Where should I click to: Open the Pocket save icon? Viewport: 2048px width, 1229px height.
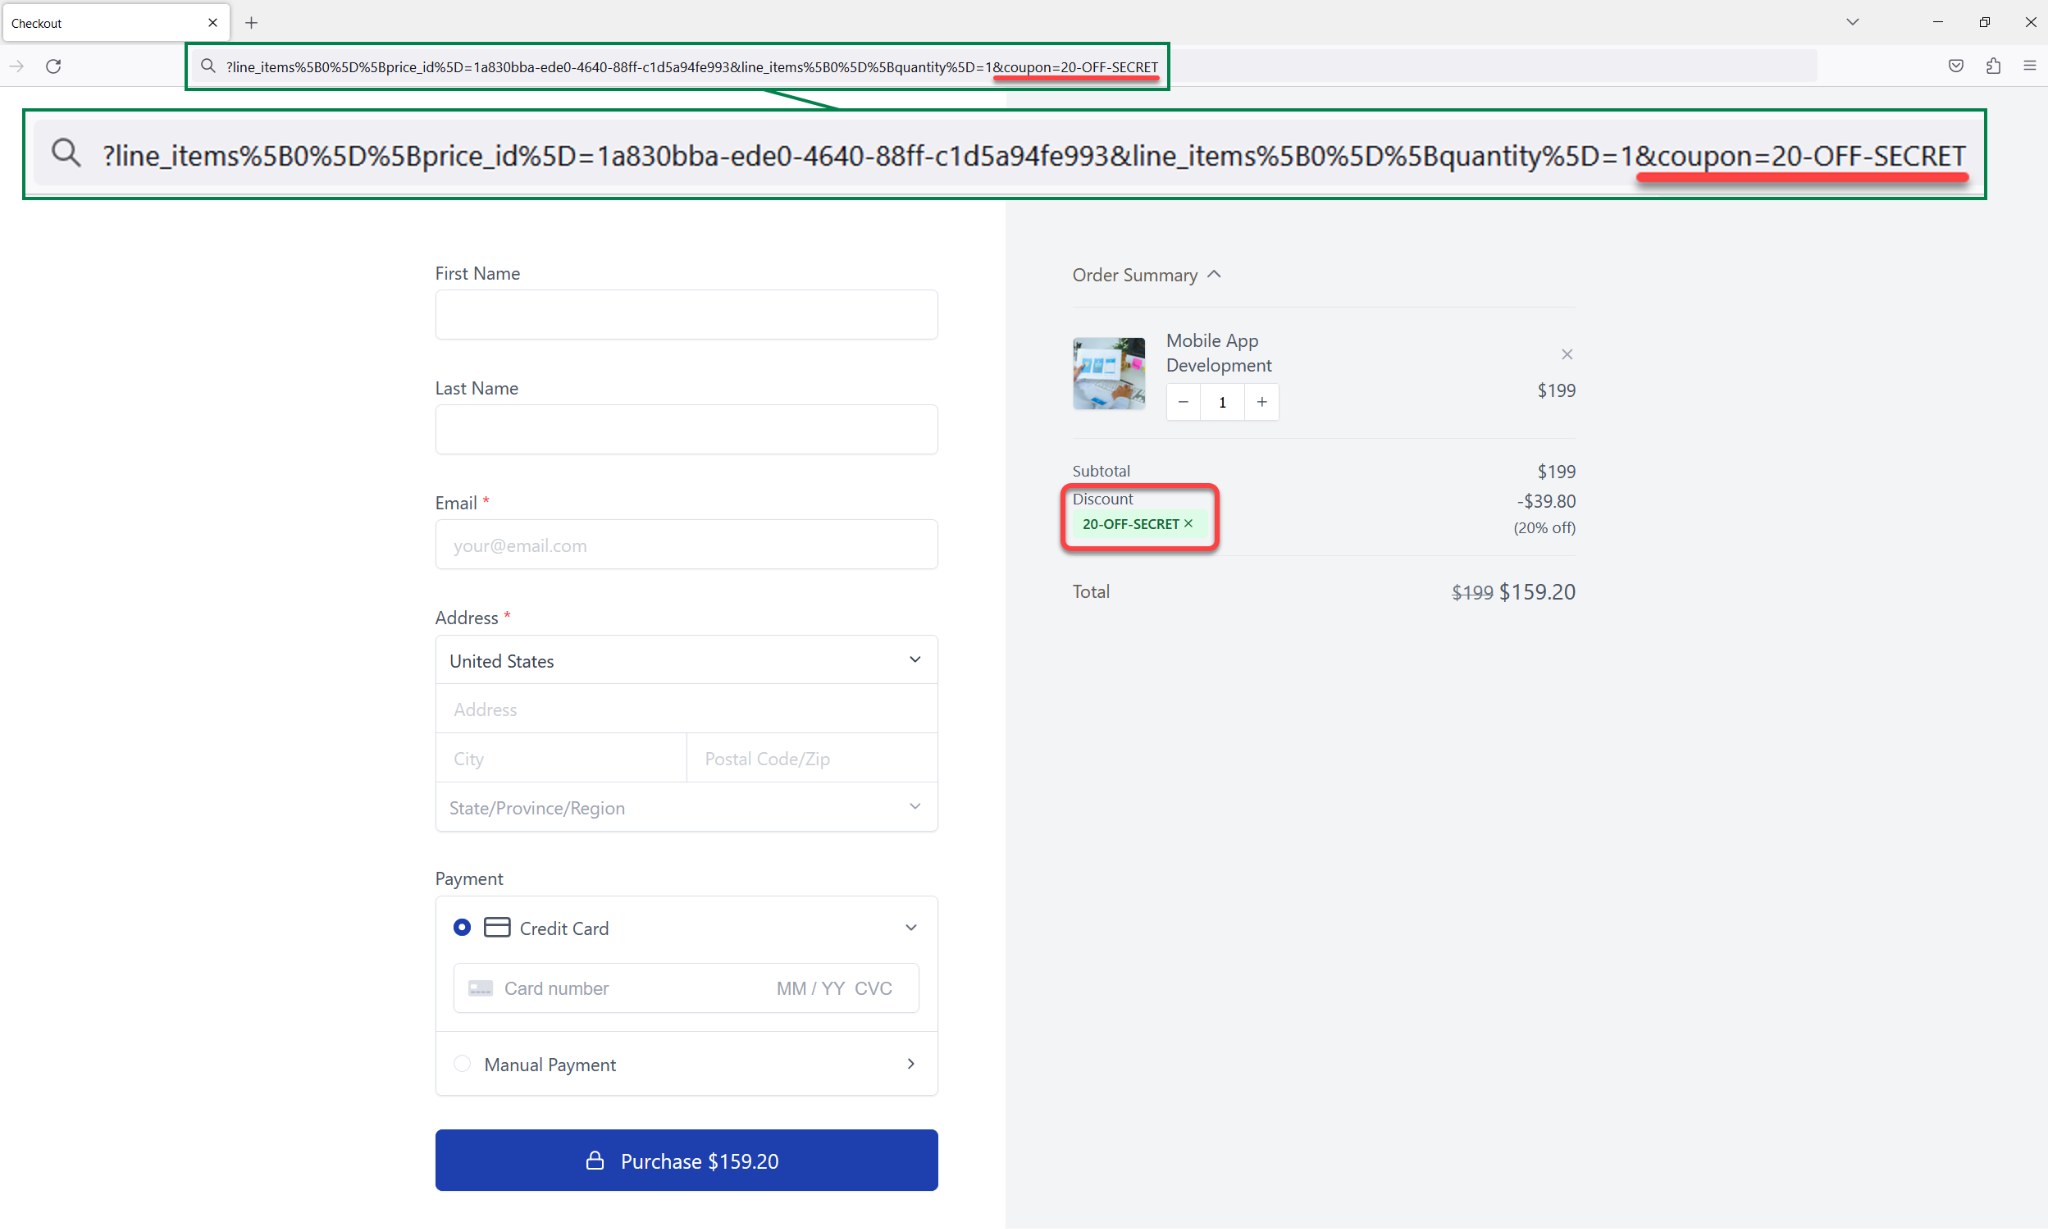(x=1956, y=66)
